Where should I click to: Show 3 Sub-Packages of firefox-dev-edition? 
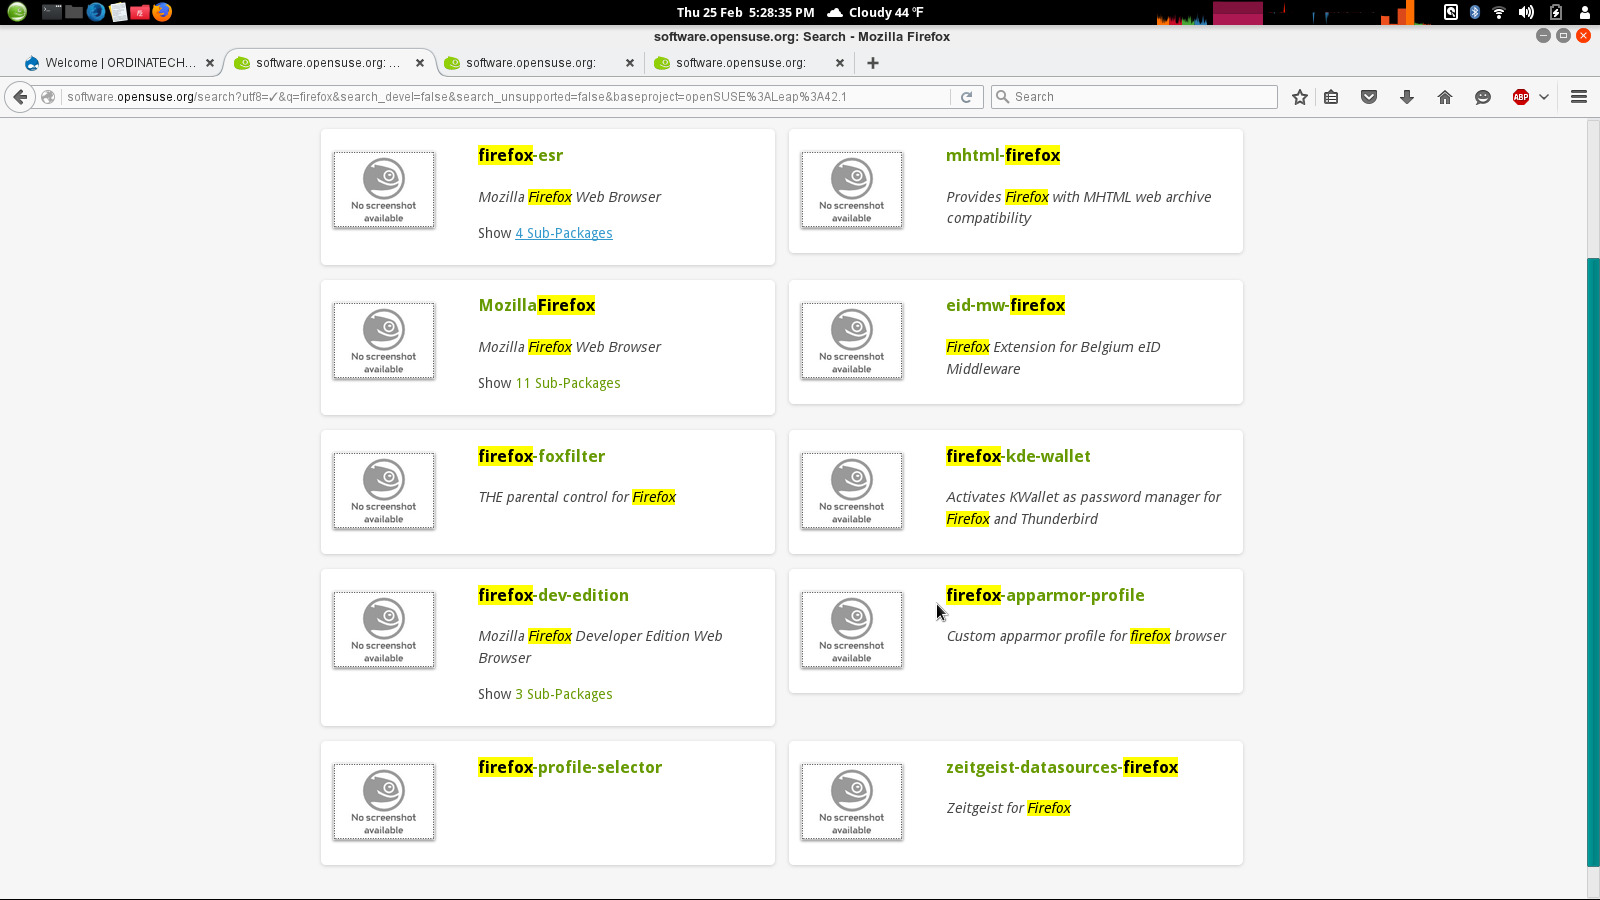tap(564, 694)
